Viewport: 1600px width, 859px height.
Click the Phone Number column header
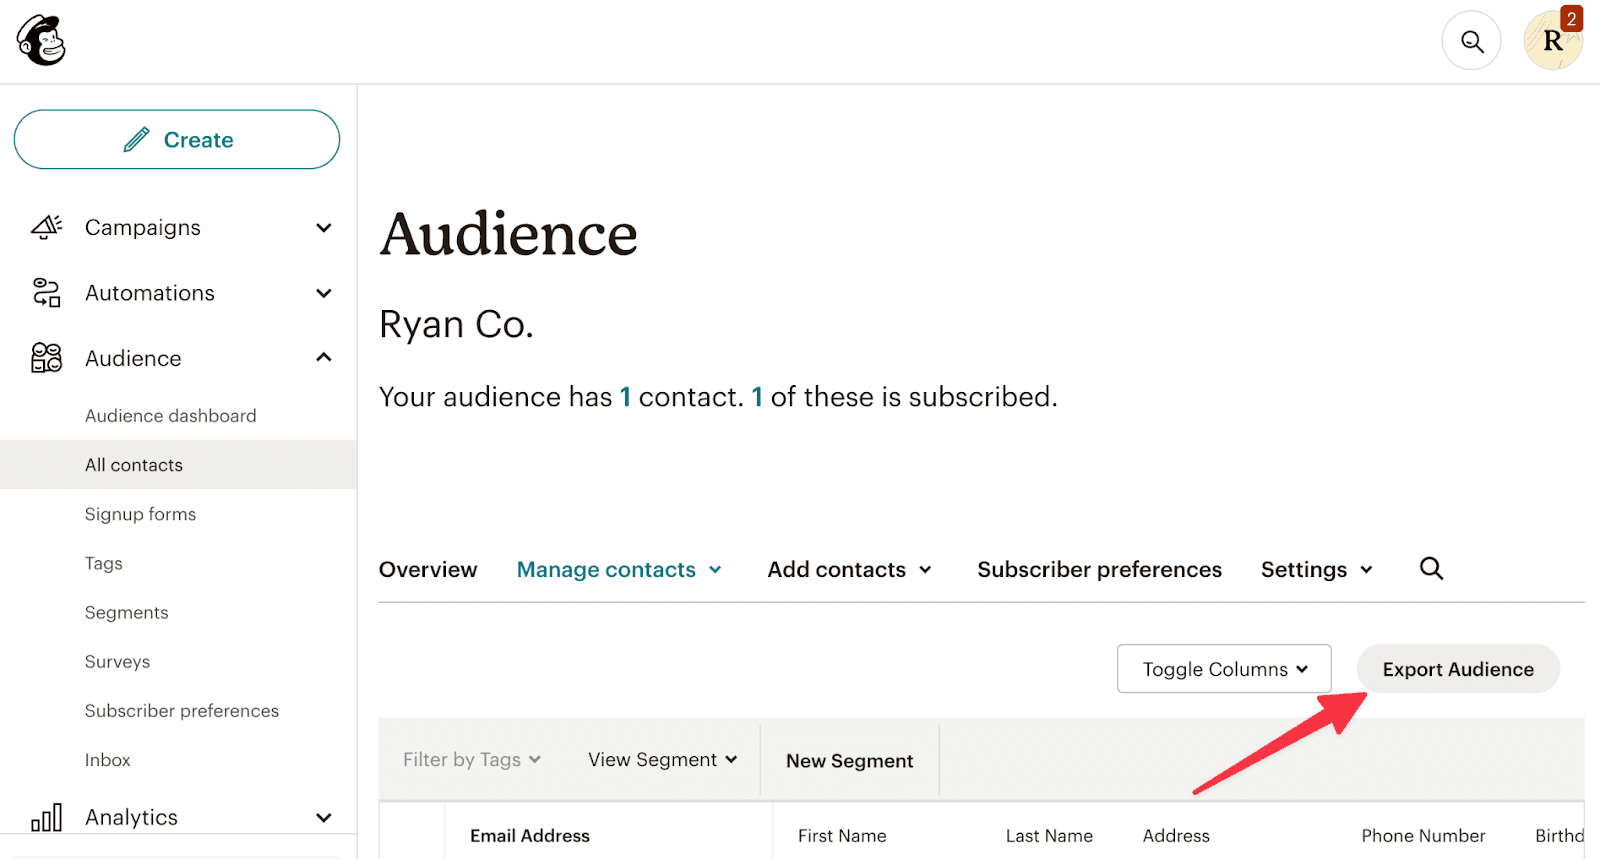pos(1423,836)
